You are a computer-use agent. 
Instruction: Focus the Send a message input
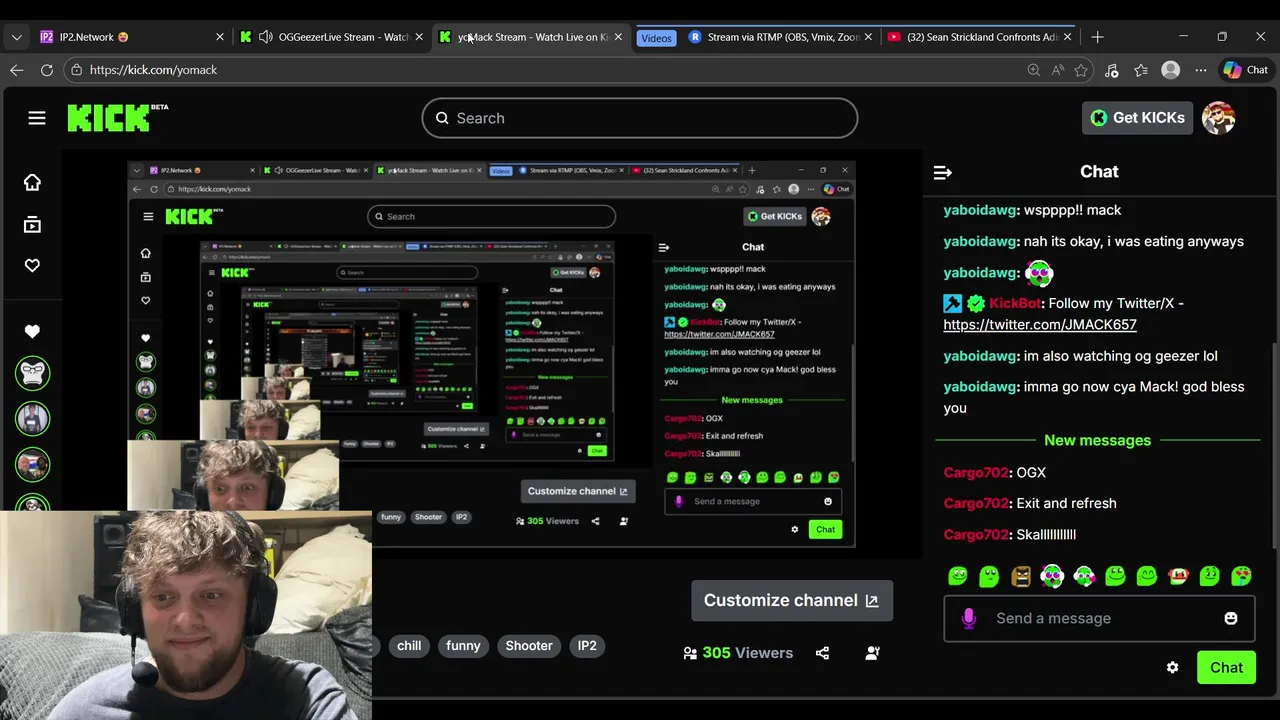[1098, 618]
